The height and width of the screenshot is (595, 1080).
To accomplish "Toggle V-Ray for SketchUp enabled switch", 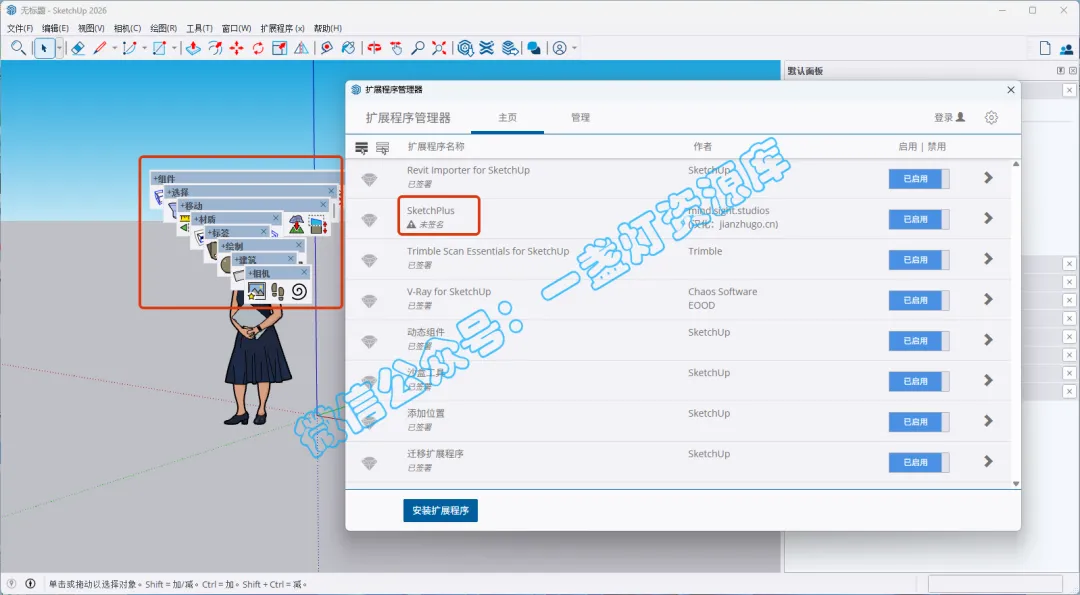I will coord(919,300).
